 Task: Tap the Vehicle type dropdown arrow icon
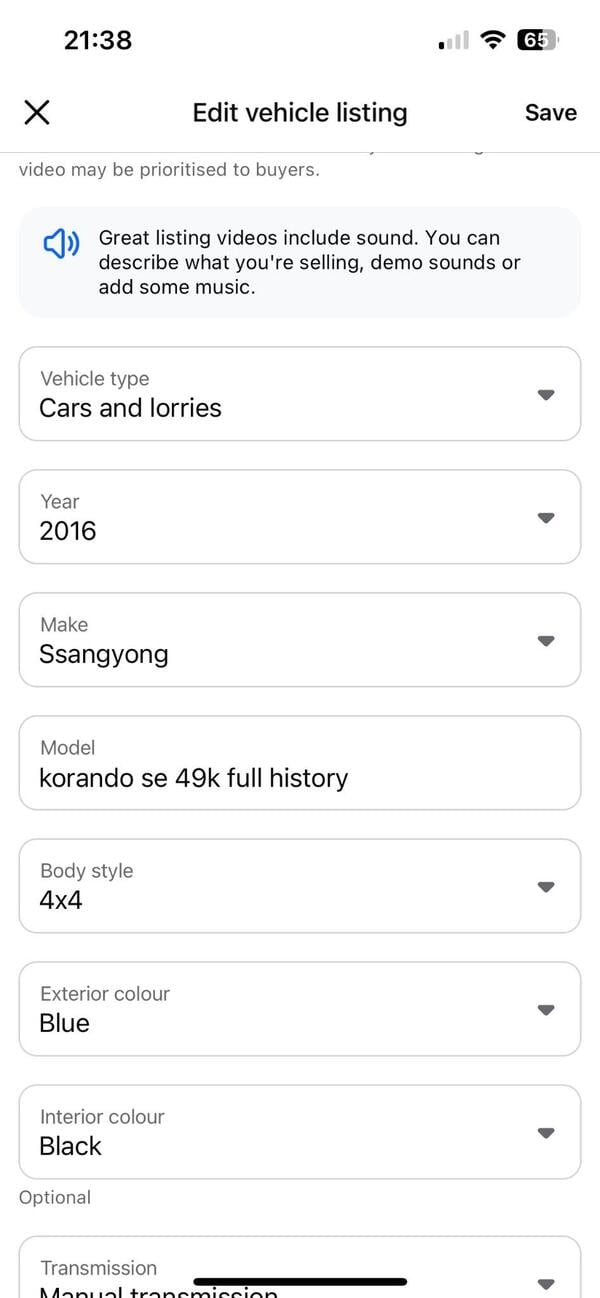(x=545, y=395)
